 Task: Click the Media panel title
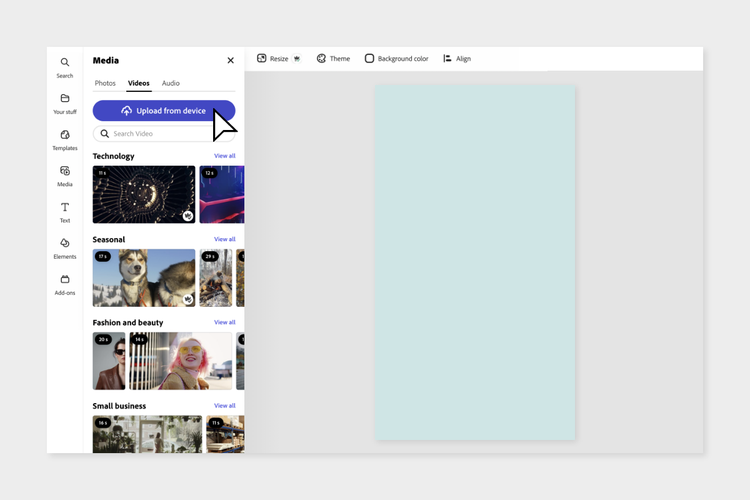click(106, 60)
